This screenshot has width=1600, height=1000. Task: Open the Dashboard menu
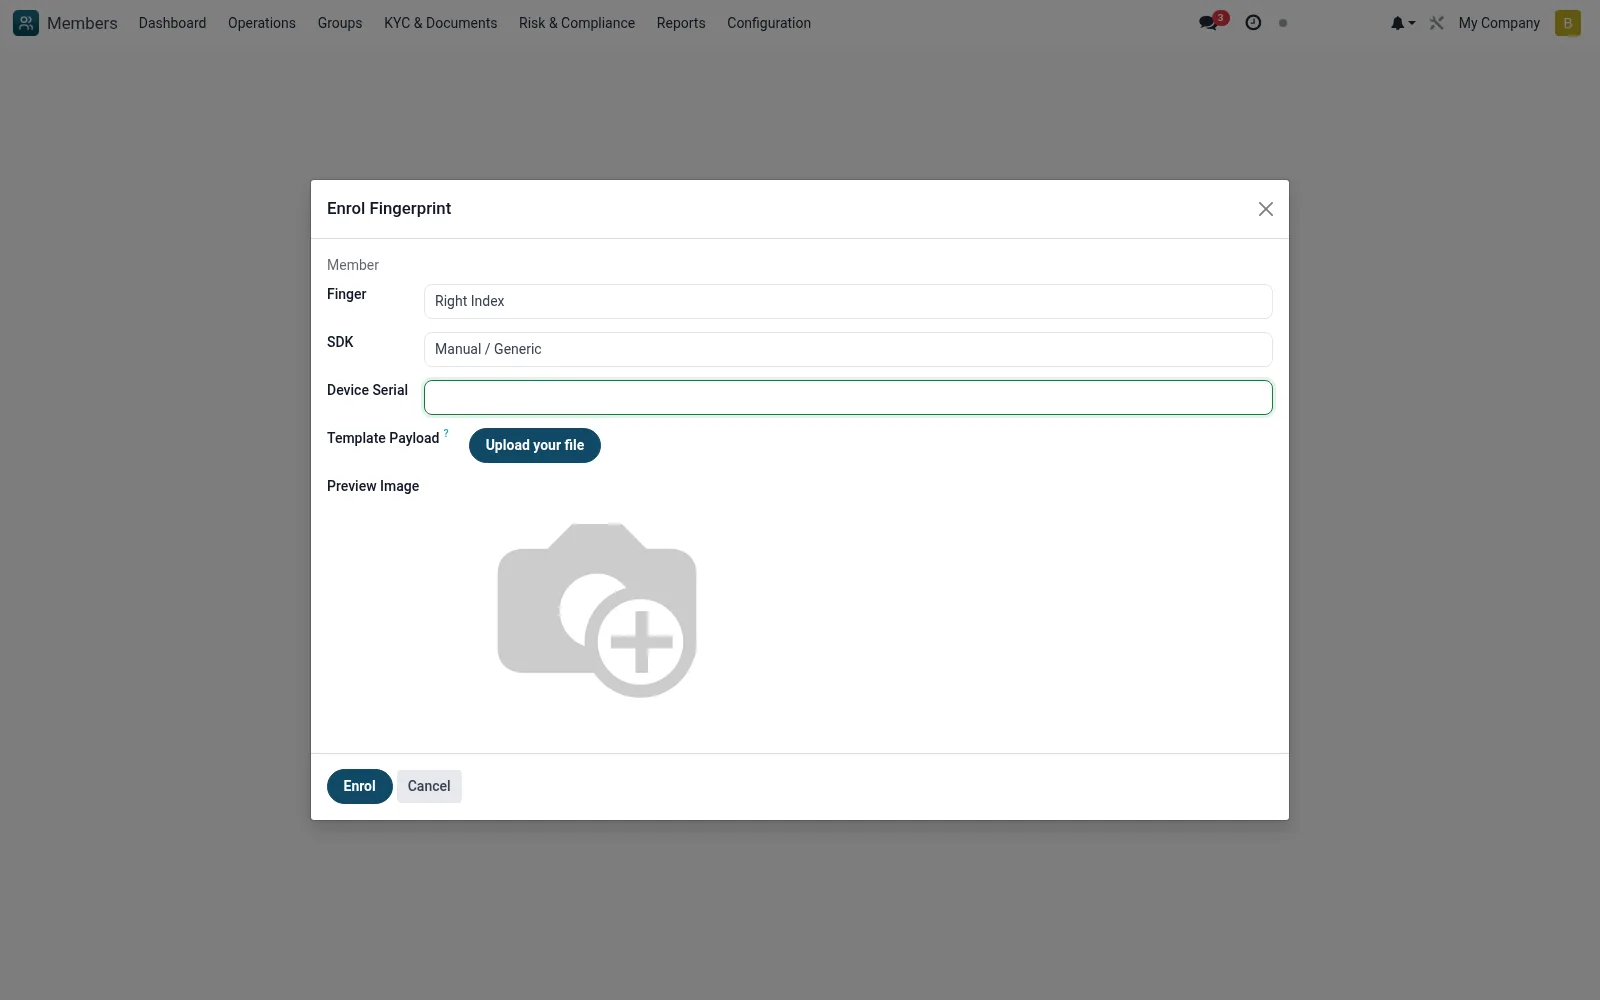click(172, 23)
